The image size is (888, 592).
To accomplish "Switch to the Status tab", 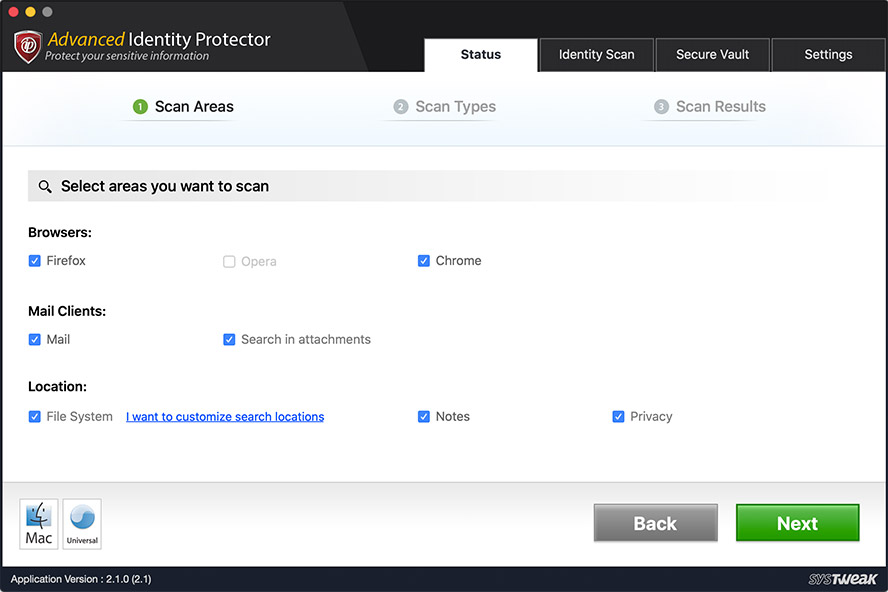I will pyautogui.click(x=481, y=55).
